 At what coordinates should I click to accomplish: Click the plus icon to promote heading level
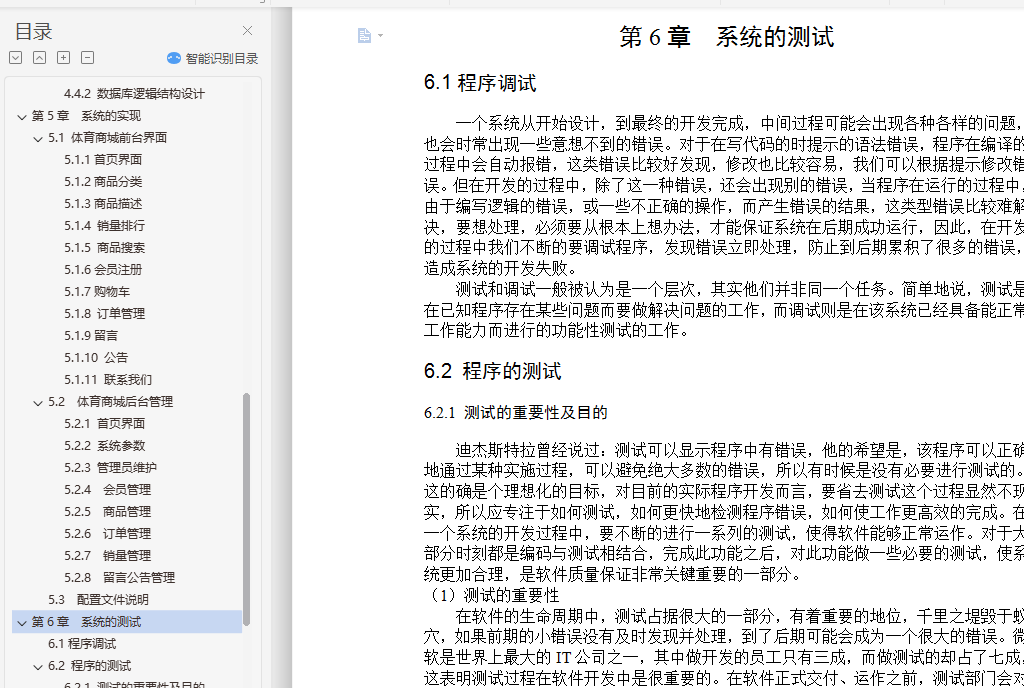coord(63,57)
